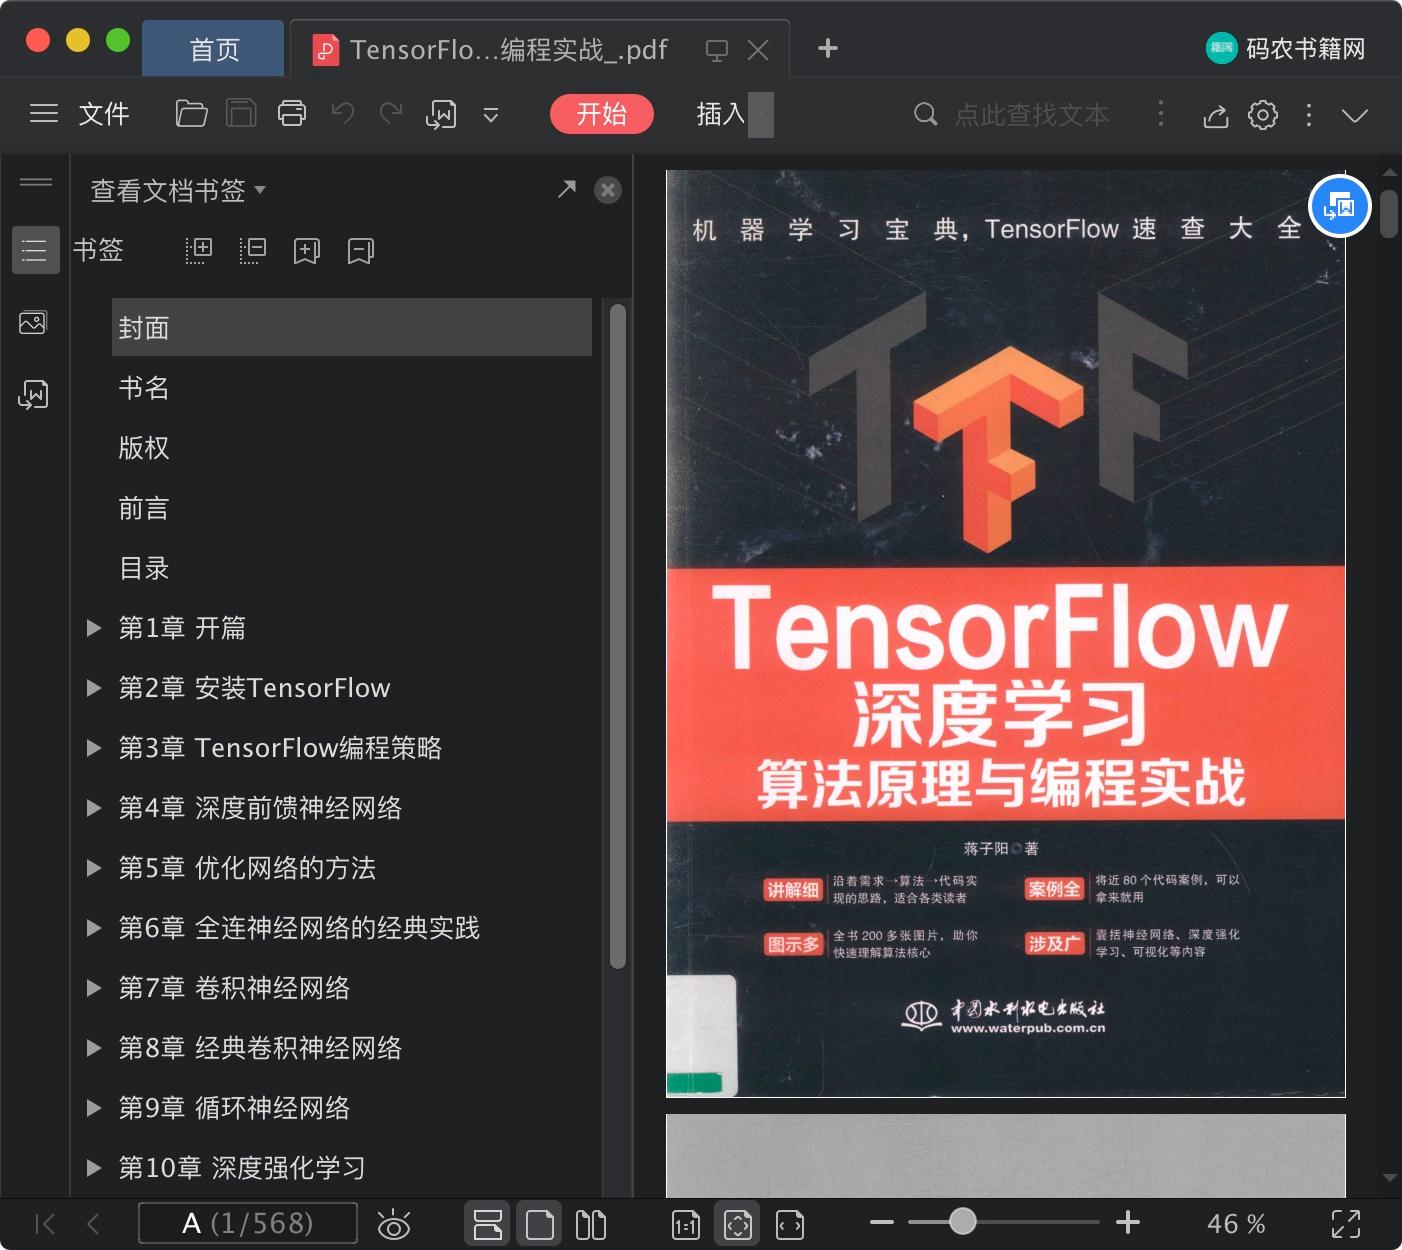The height and width of the screenshot is (1250, 1402).
Task: Open the 查看文档书签 dropdown
Action: point(178,190)
